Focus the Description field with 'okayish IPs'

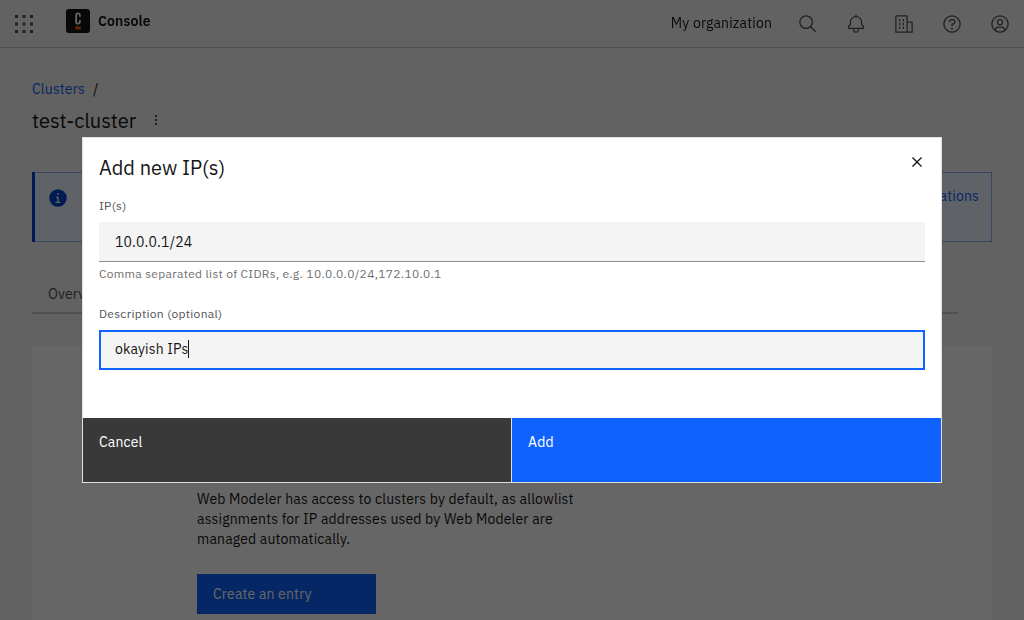pyautogui.click(x=511, y=349)
